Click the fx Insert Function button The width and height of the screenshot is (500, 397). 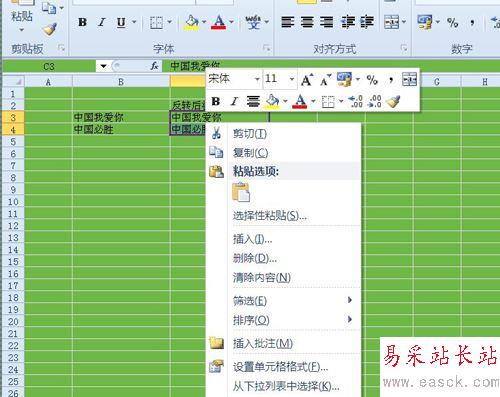point(154,66)
